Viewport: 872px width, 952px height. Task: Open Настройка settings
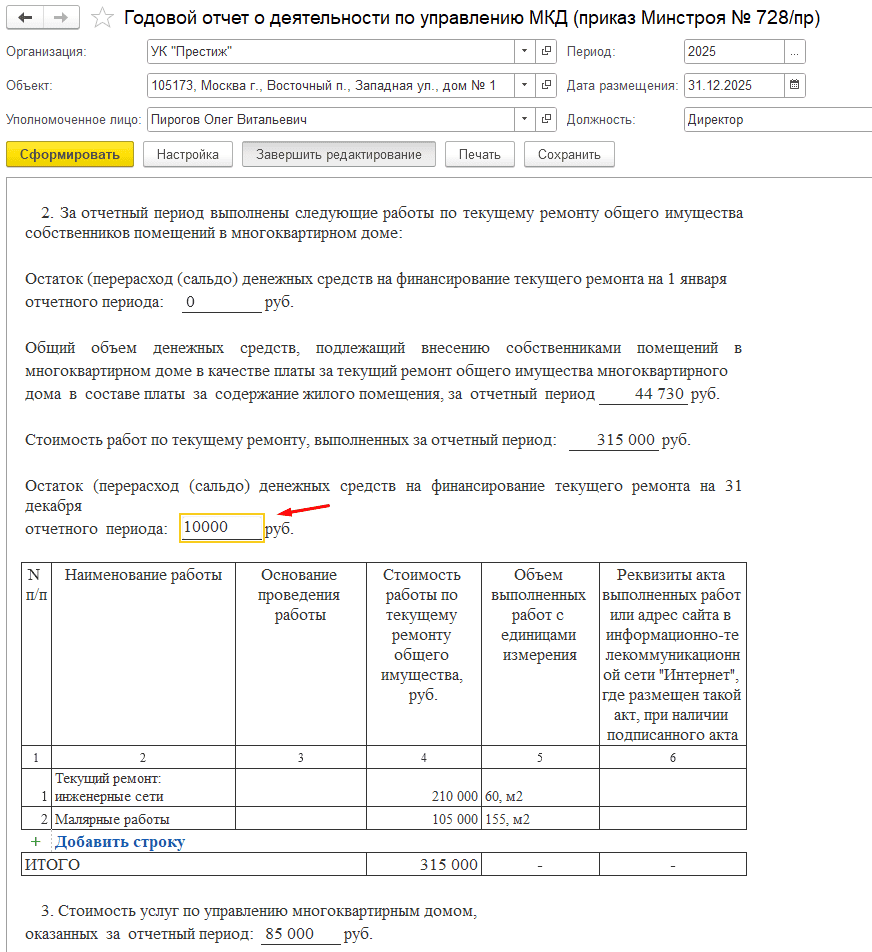[188, 154]
